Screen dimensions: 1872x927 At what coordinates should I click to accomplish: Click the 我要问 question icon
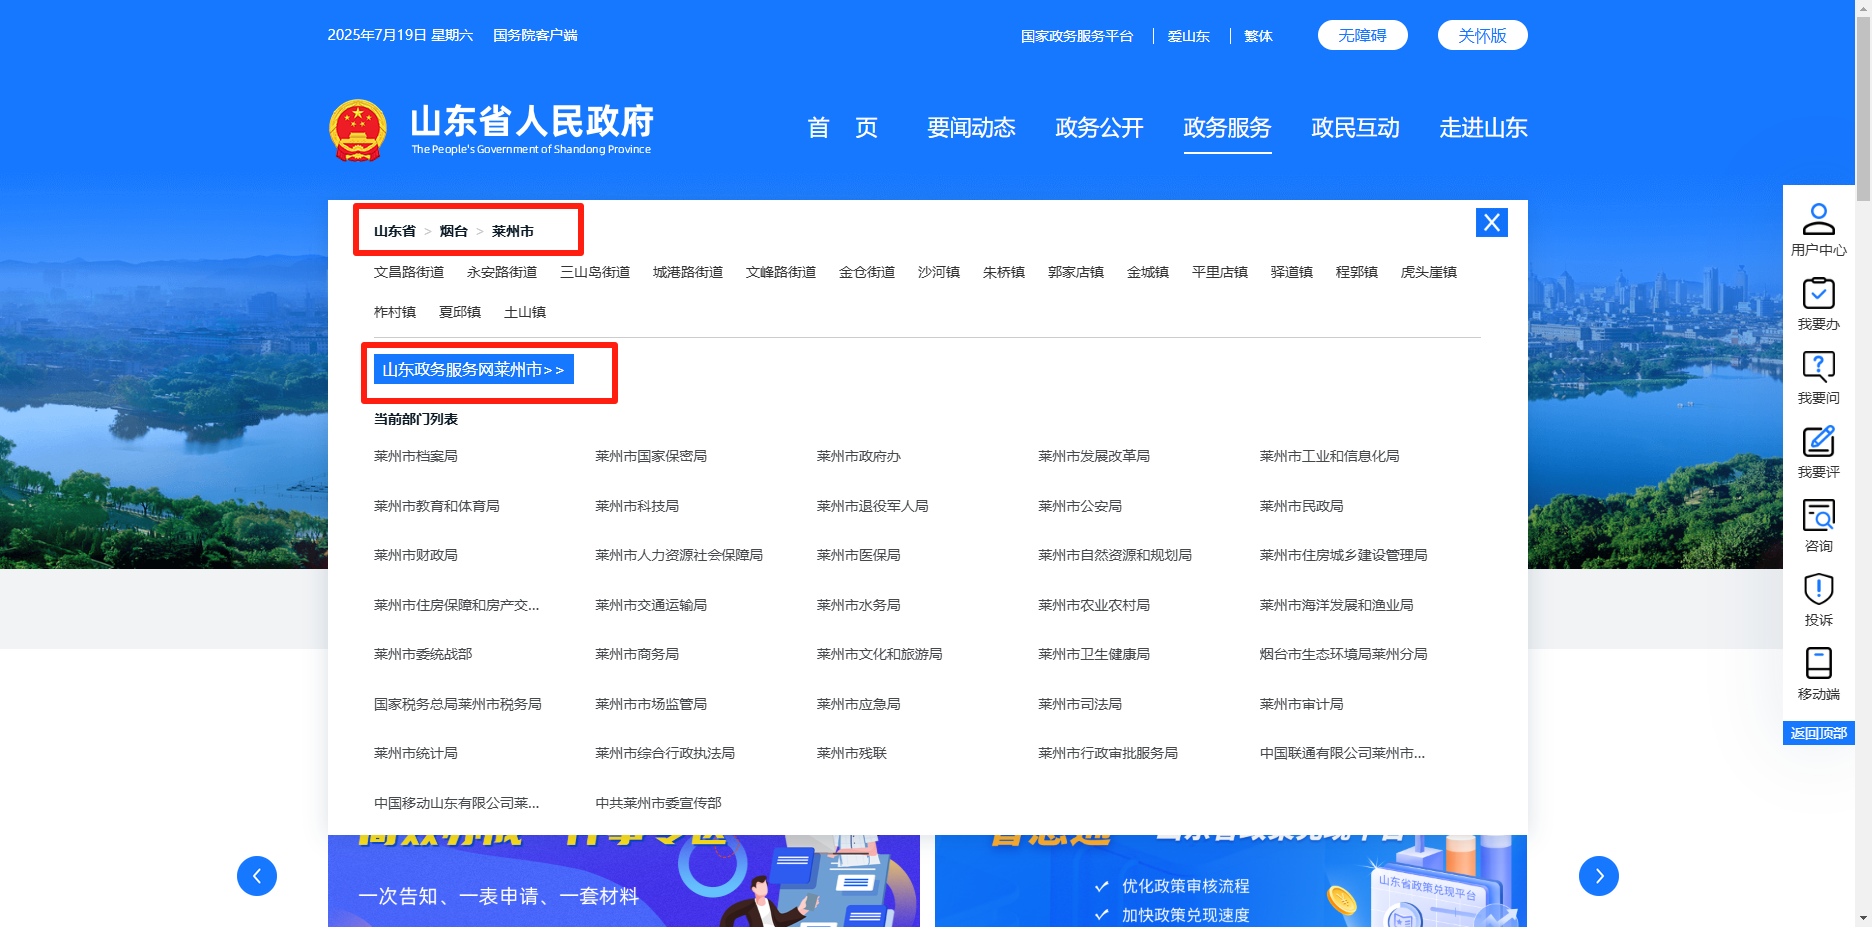(x=1818, y=368)
